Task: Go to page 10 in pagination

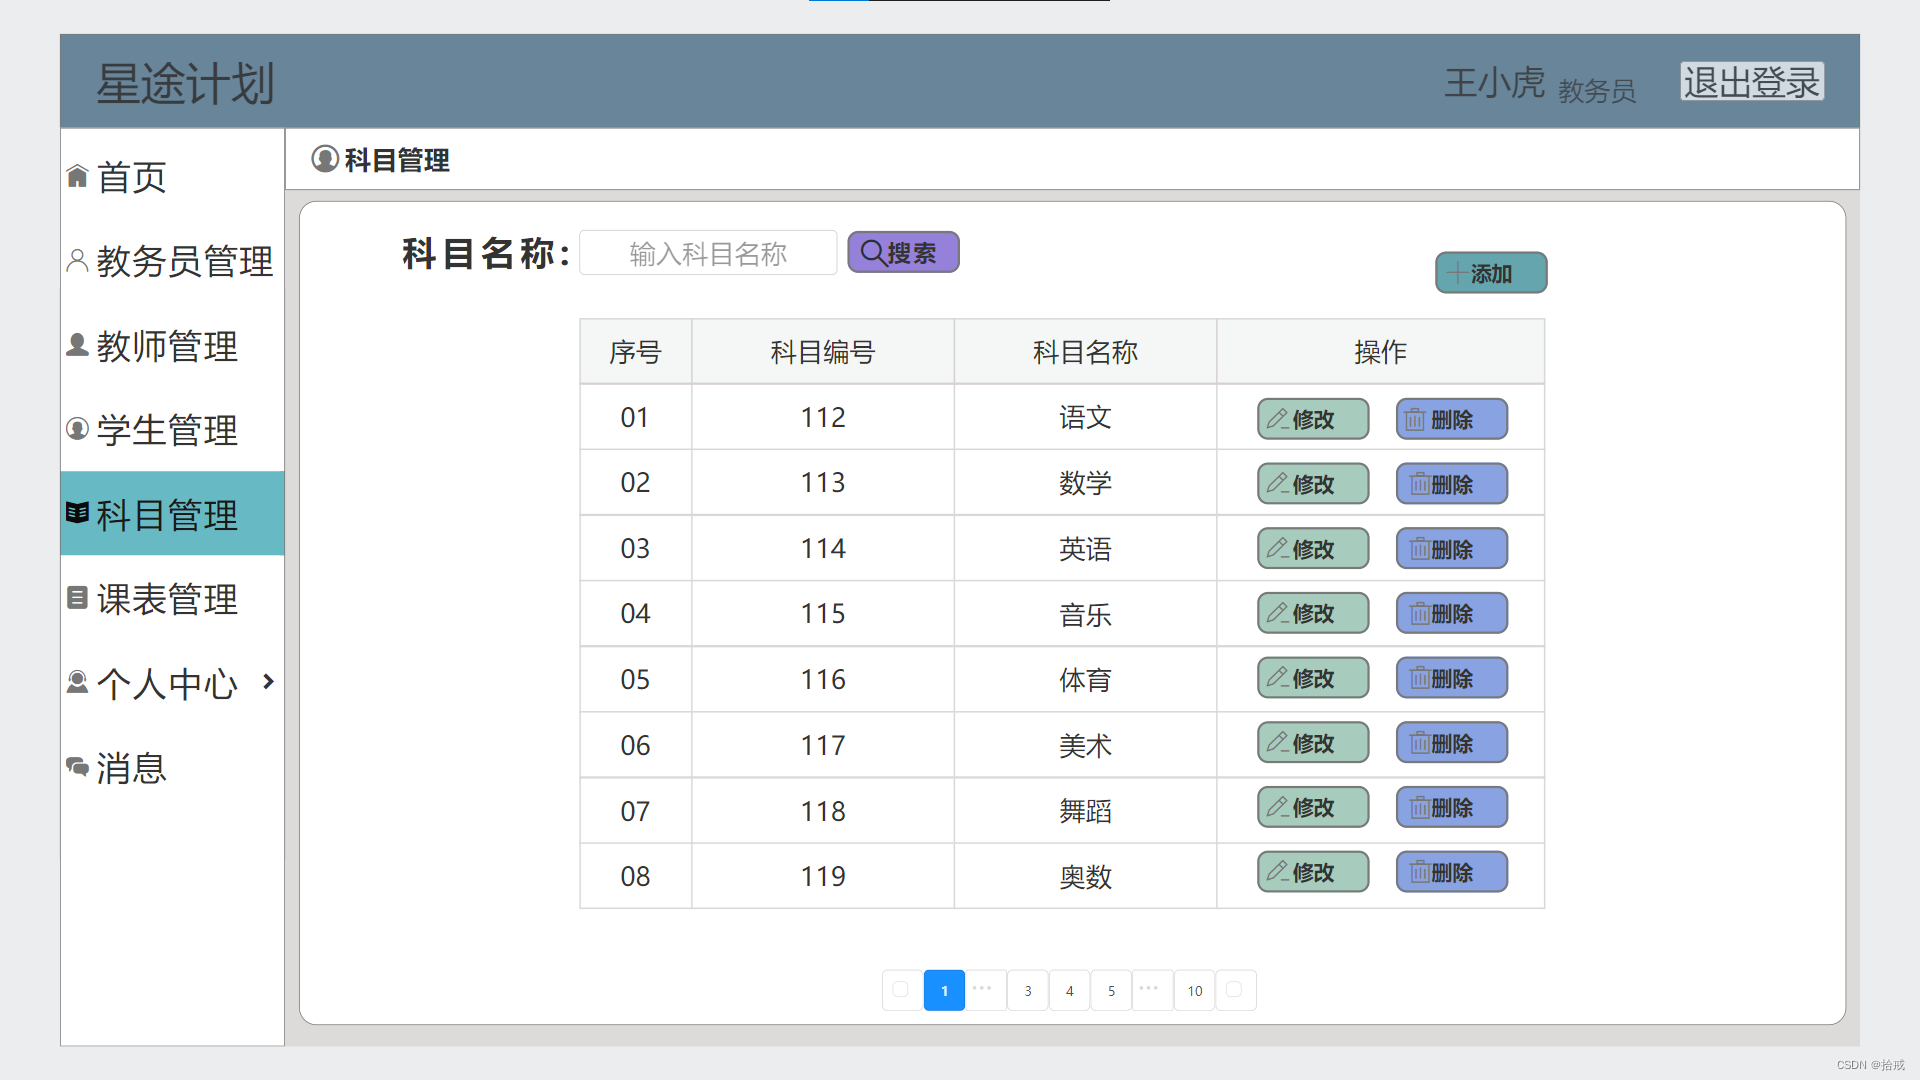Action: click(1194, 991)
